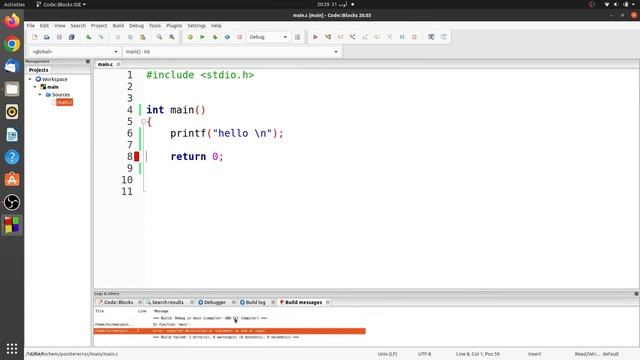Open the View menu
640x360 pixels.
pos(60,26)
